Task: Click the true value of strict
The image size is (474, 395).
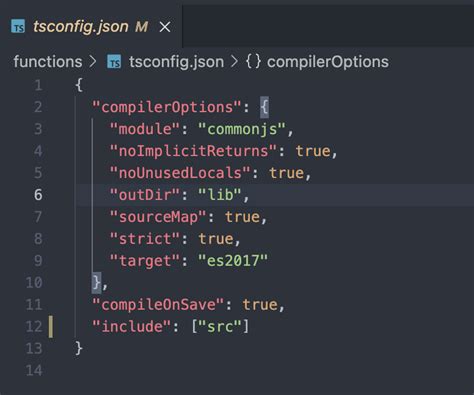Action: [216, 239]
